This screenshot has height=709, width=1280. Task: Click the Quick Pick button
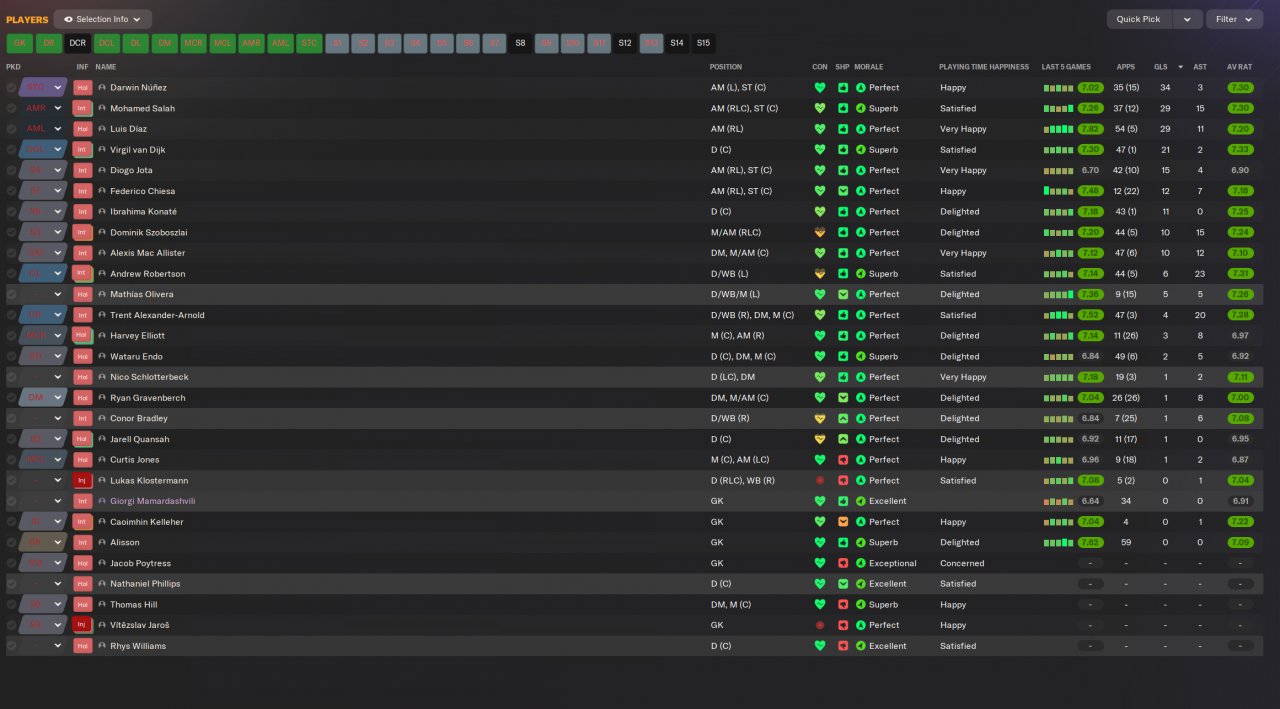point(1139,19)
